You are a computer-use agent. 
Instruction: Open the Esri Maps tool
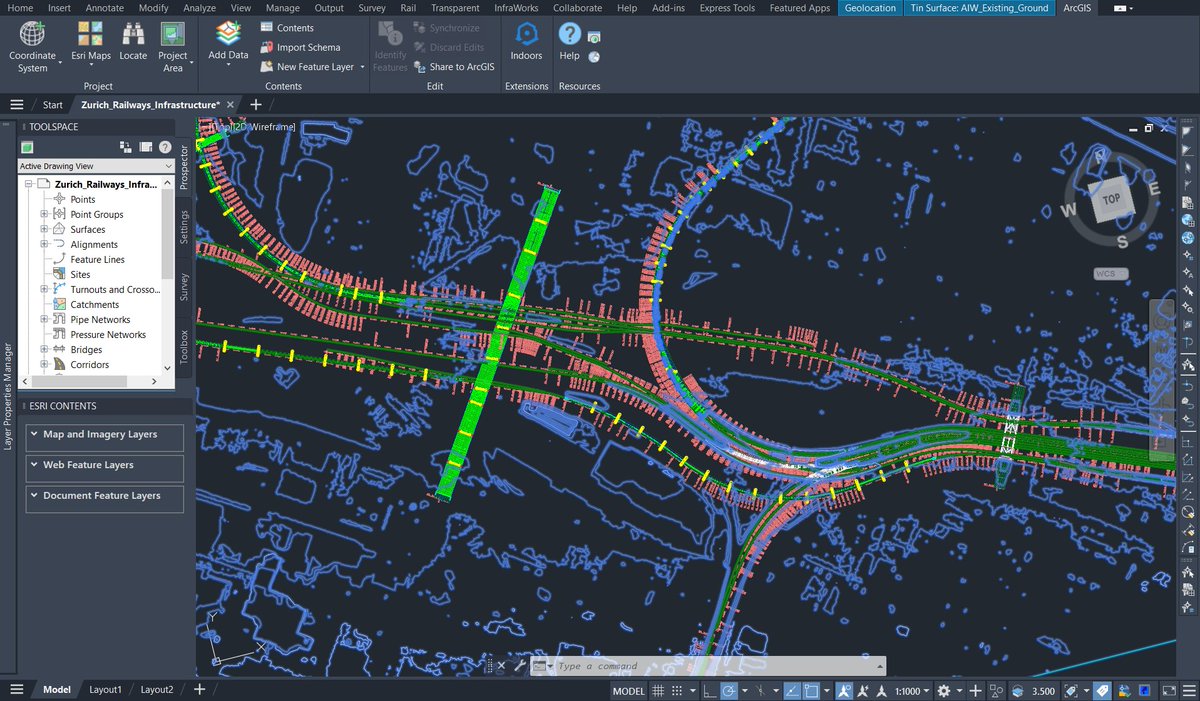(90, 44)
